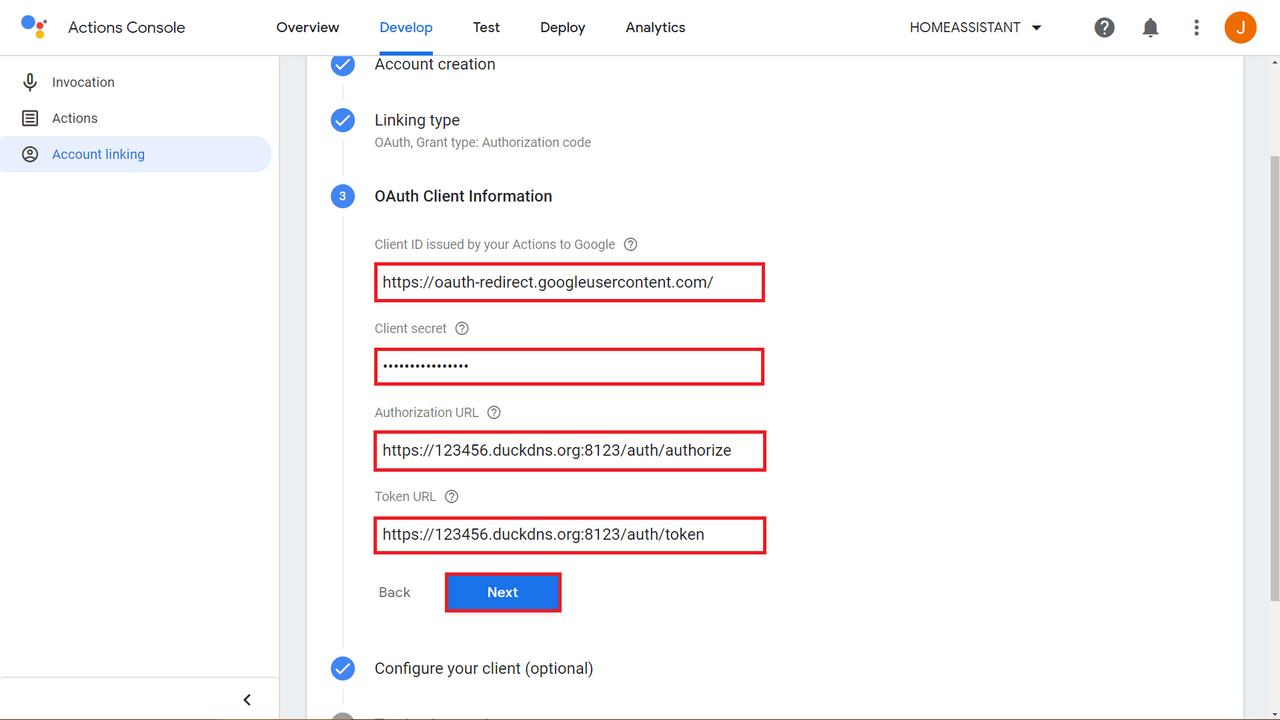Image resolution: width=1280 pixels, height=720 pixels.
Task: Click the Token URL help icon
Action: pos(451,496)
